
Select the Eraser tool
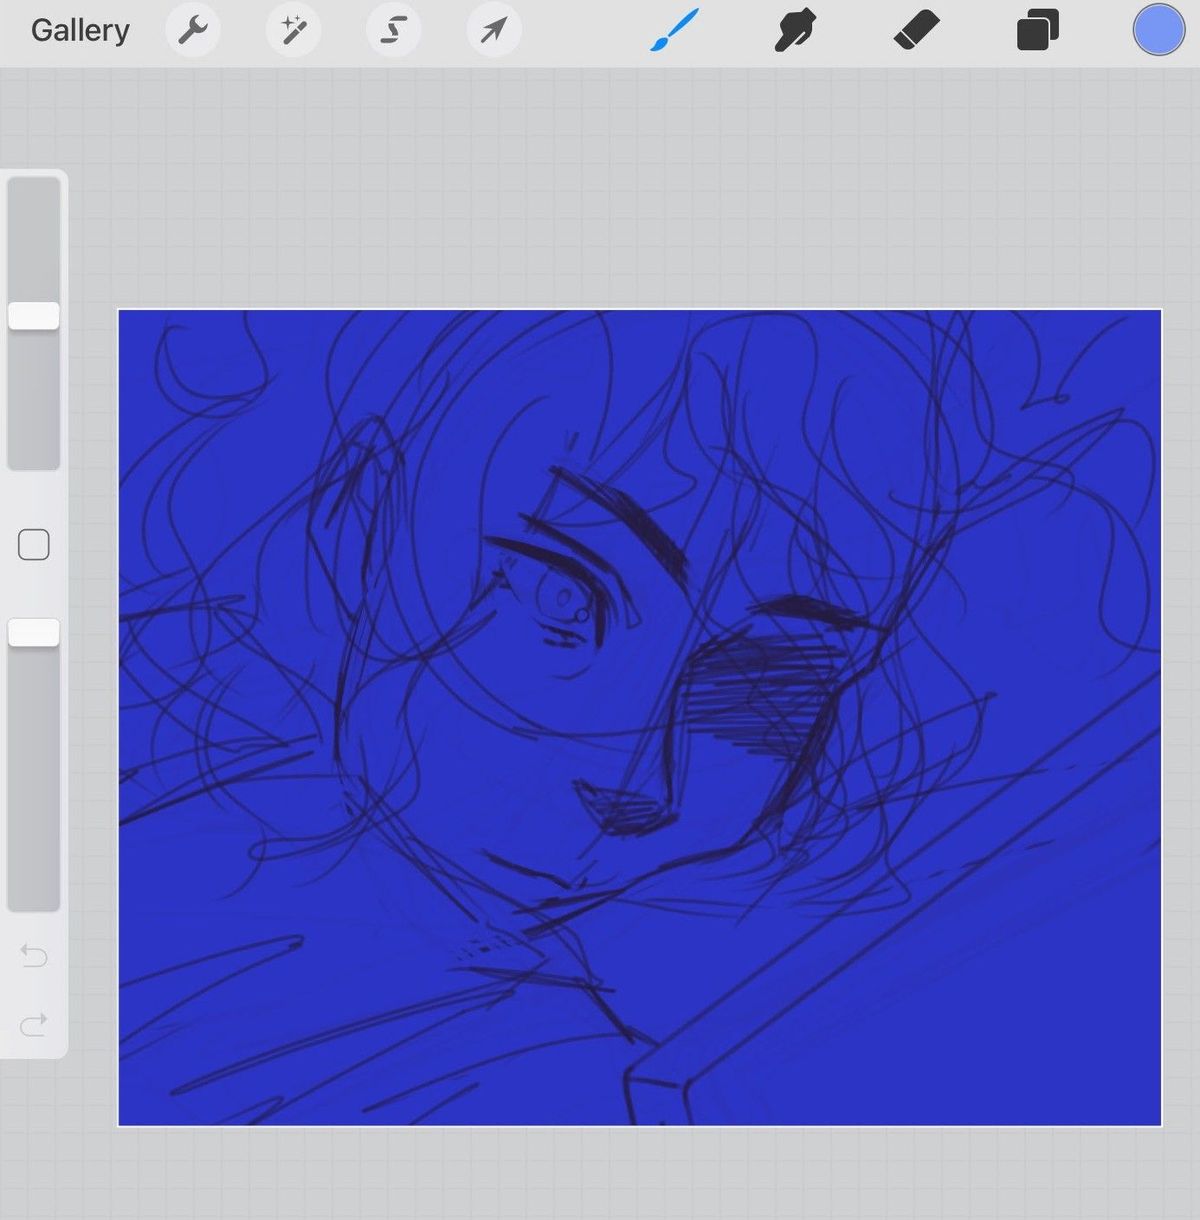coord(916,30)
